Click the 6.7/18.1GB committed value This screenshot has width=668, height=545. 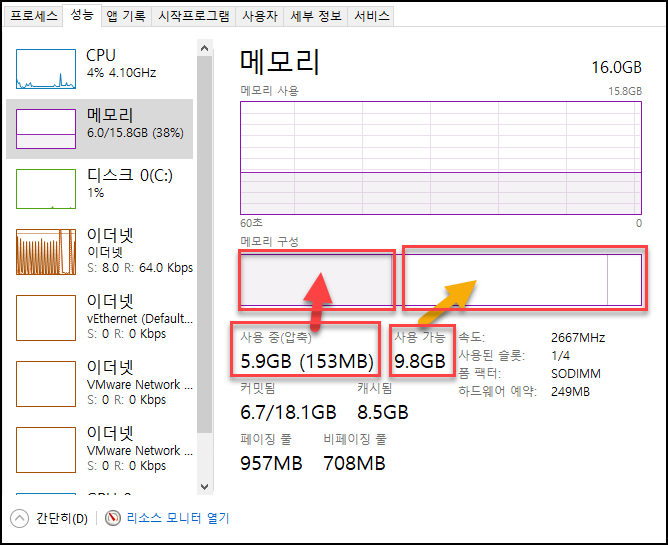pyautogui.click(x=288, y=412)
